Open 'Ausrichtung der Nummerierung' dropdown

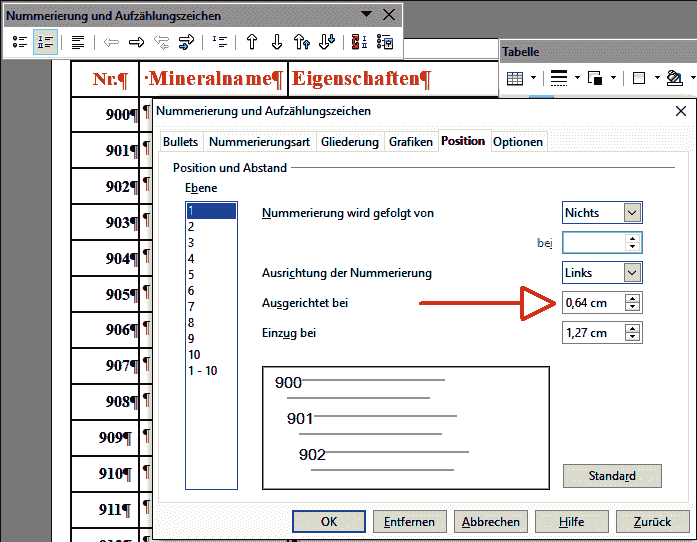pos(630,272)
